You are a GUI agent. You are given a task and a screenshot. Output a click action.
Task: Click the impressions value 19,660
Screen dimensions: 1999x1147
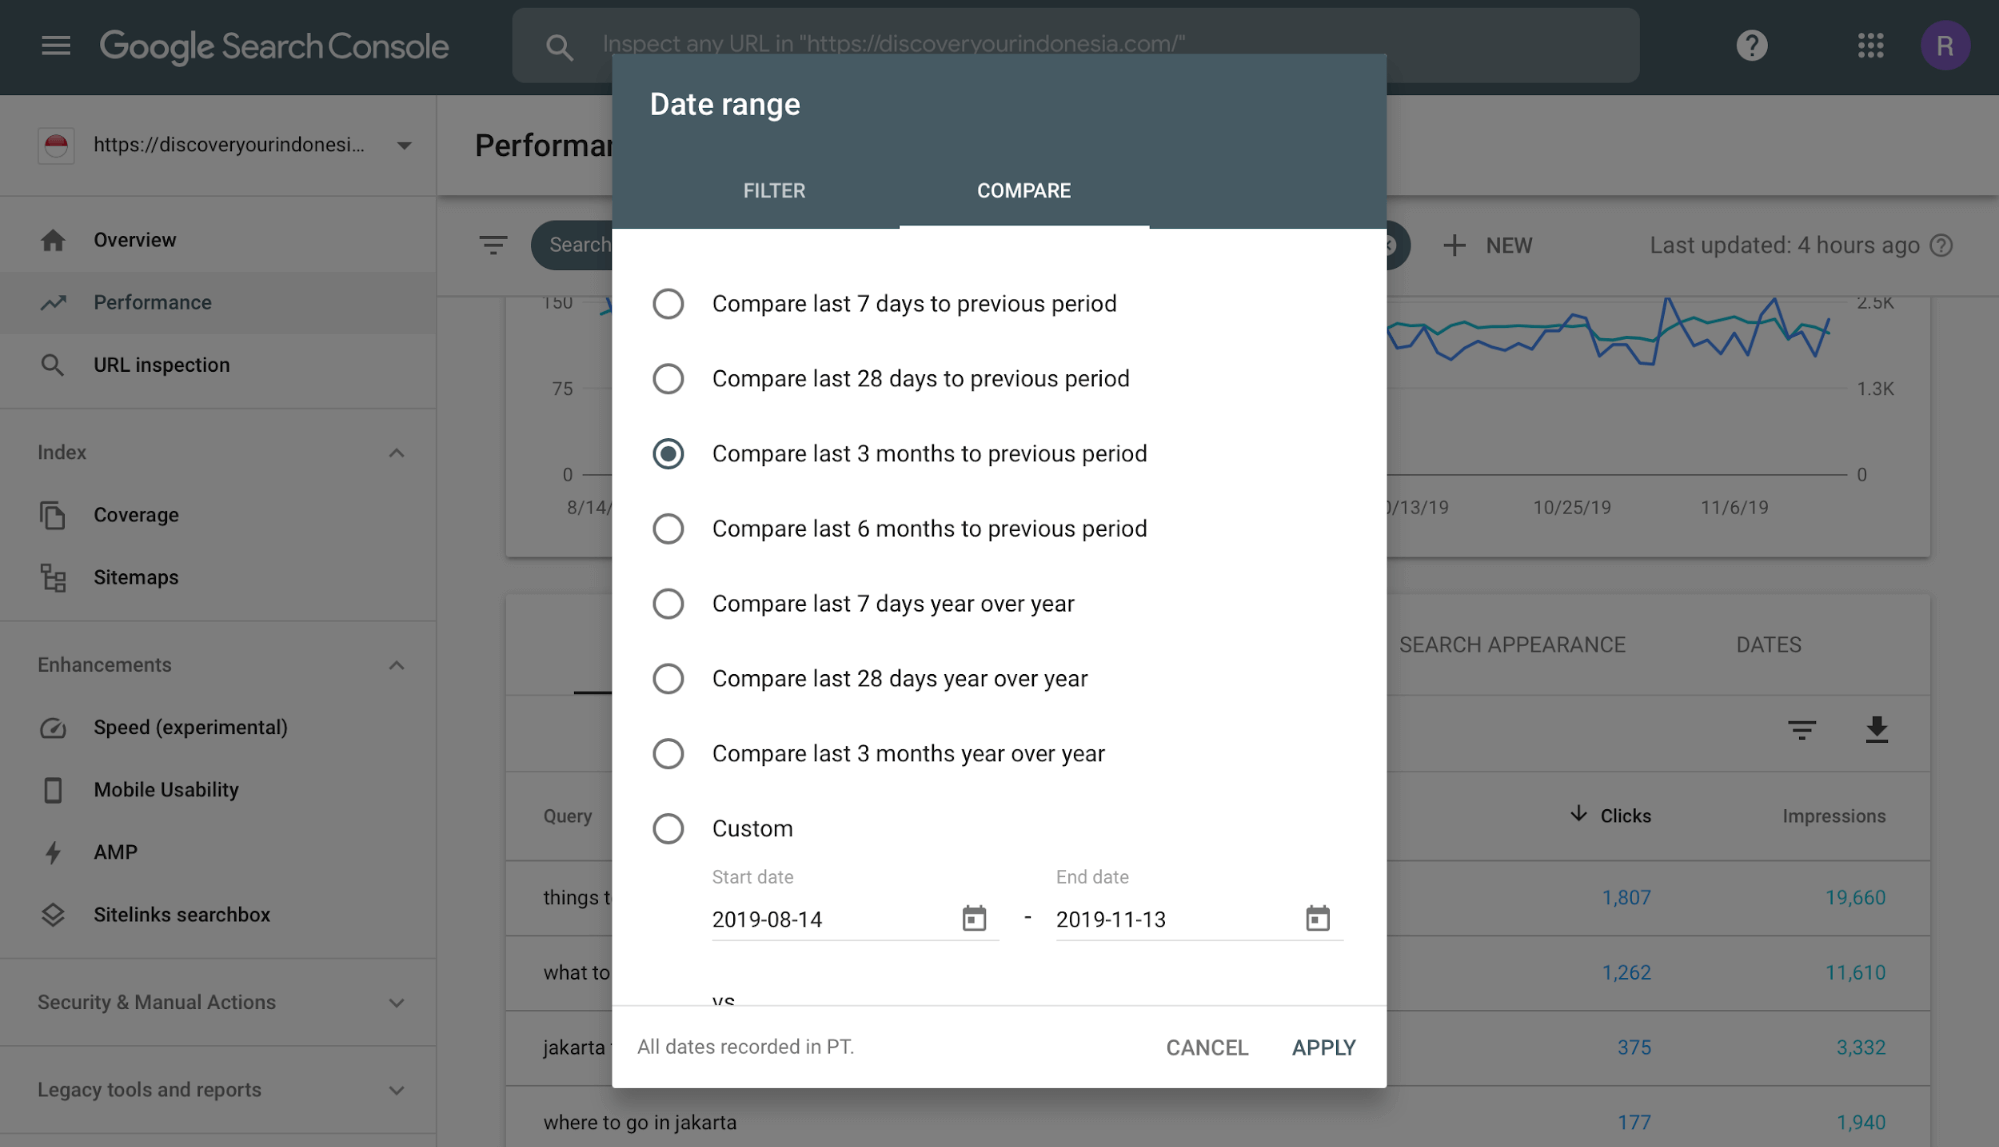pos(1855,897)
